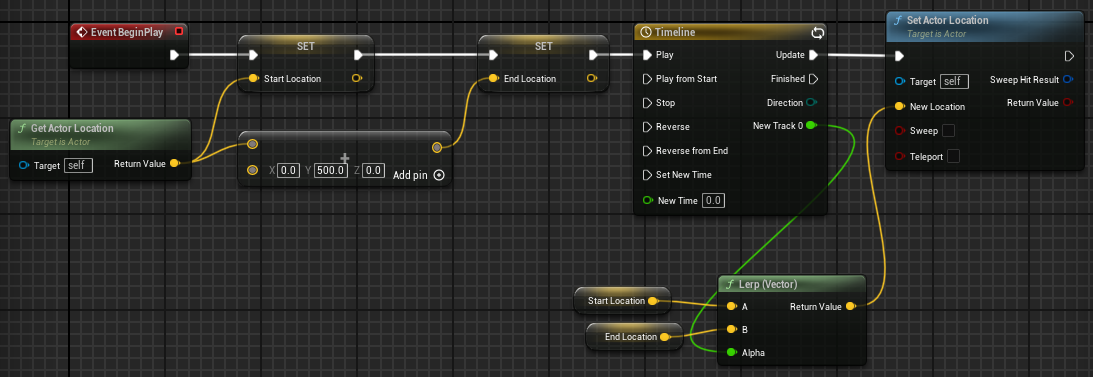Screen dimensions: 1093x377
Task: Click the Timeline loop icon
Action: coord(818,32)
